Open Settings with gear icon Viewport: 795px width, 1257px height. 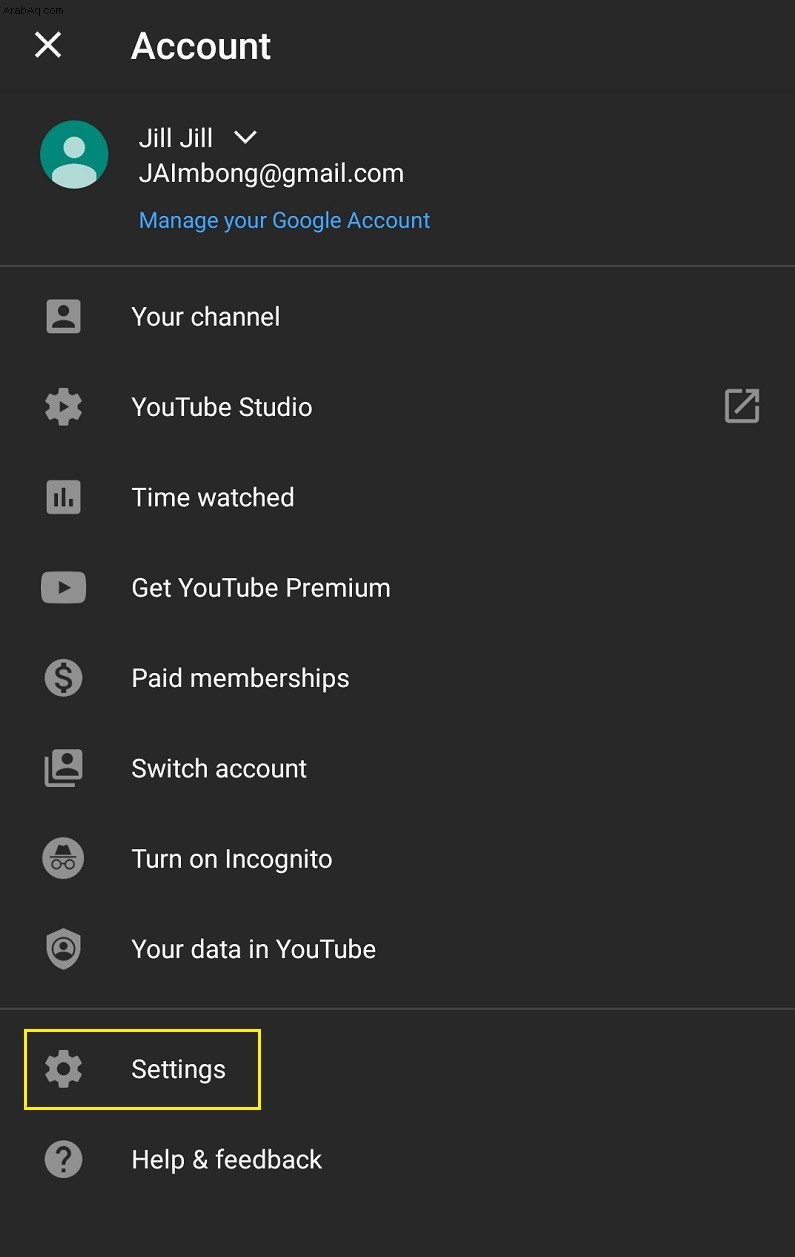tap(64, 1069)
